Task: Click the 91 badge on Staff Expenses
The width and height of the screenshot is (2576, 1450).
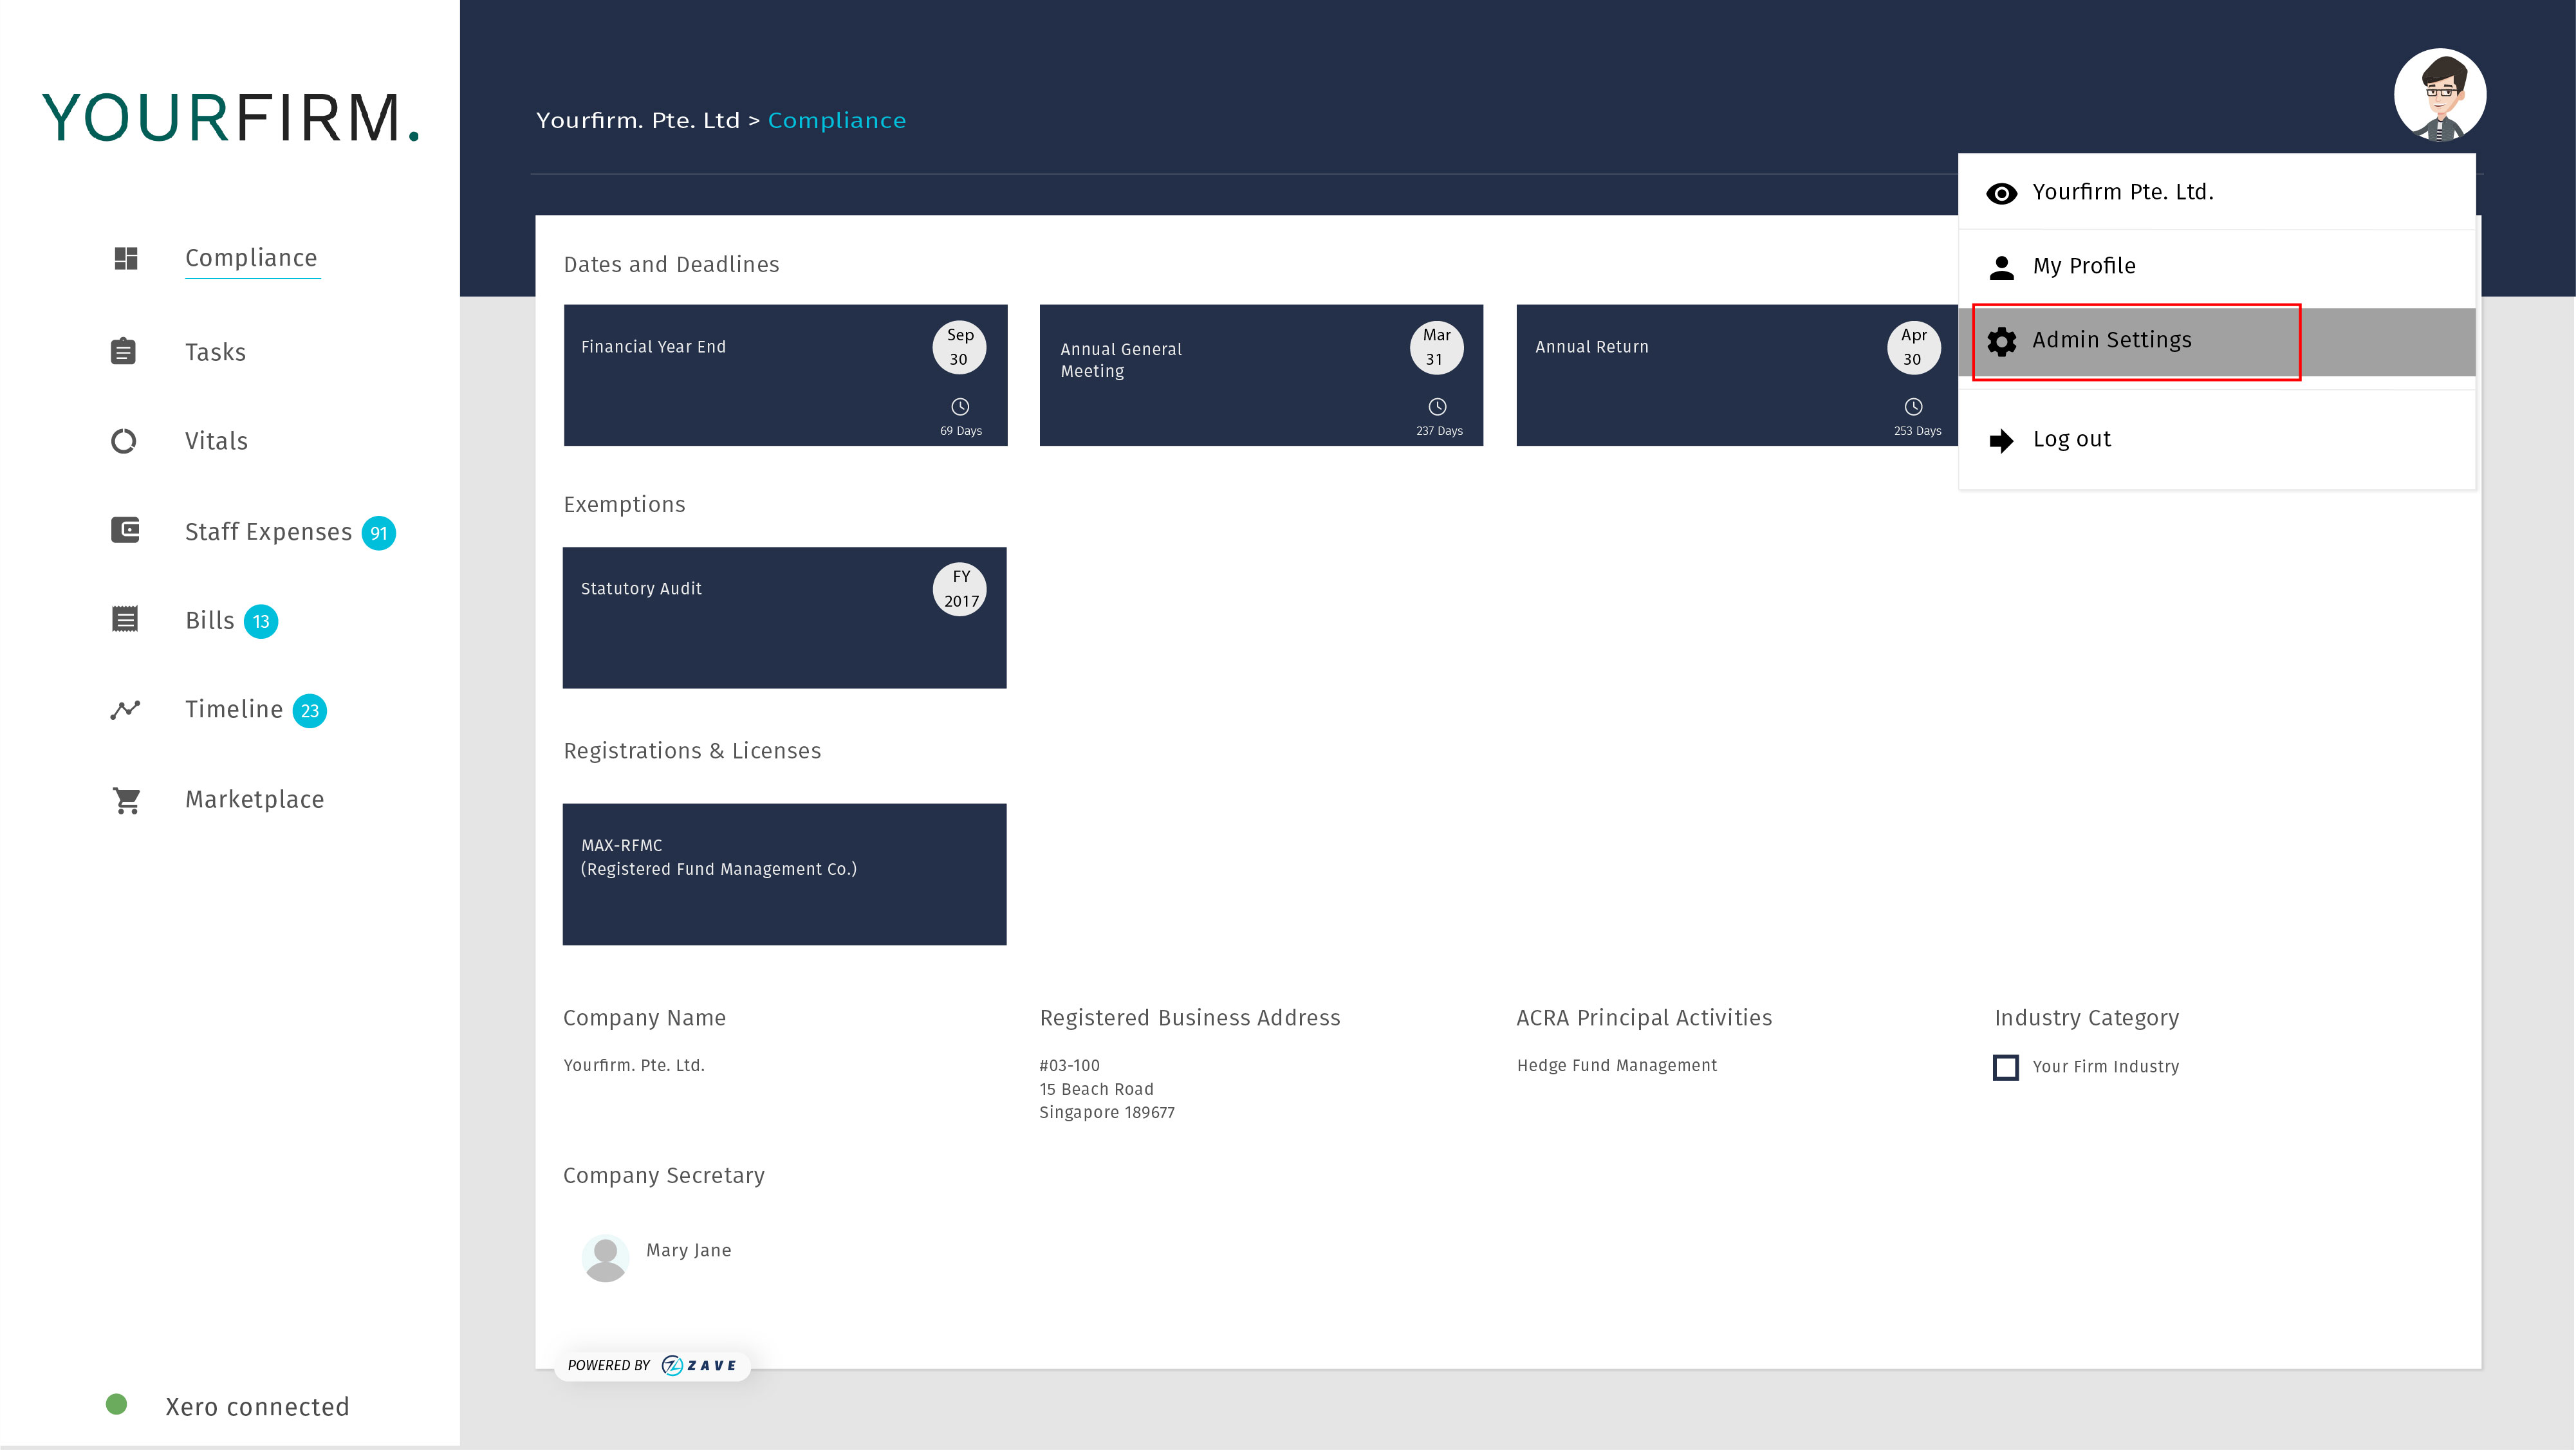Action: (378, 533)
